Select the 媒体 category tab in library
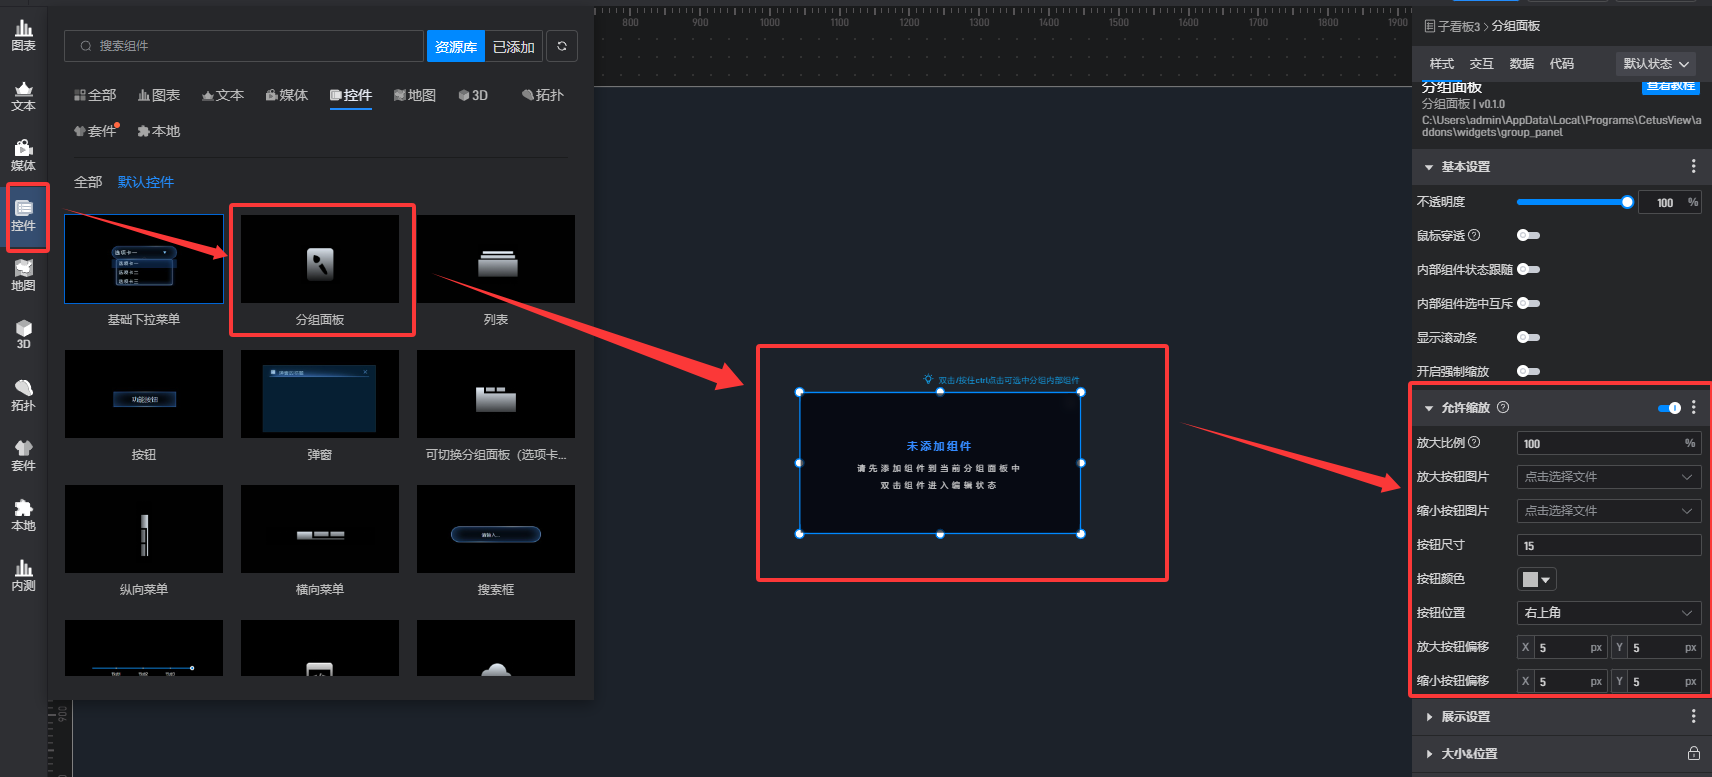Screen dimensions: 1712x777 pyautogui.click(x=287, y=96)
